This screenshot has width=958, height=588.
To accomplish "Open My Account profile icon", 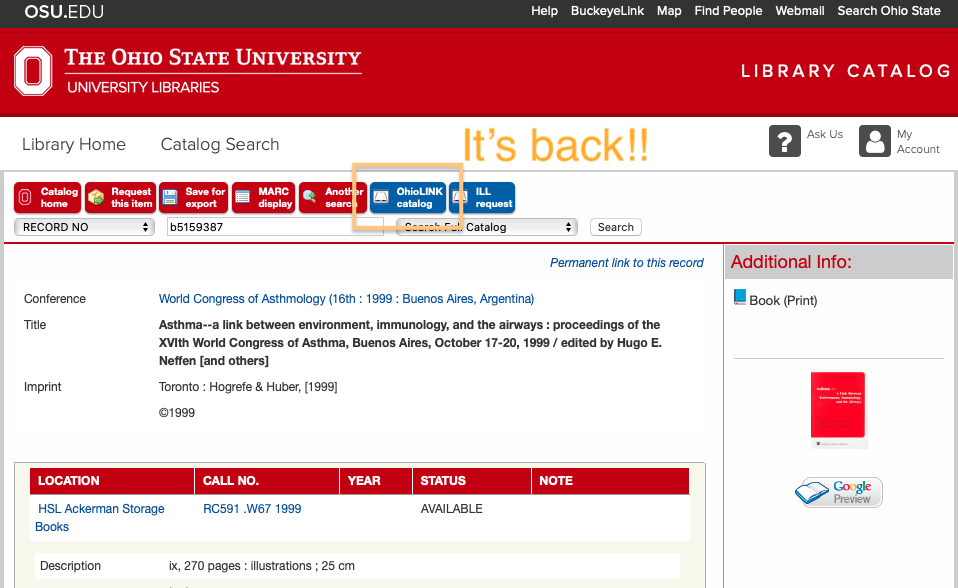I will [x=875, y=142].
